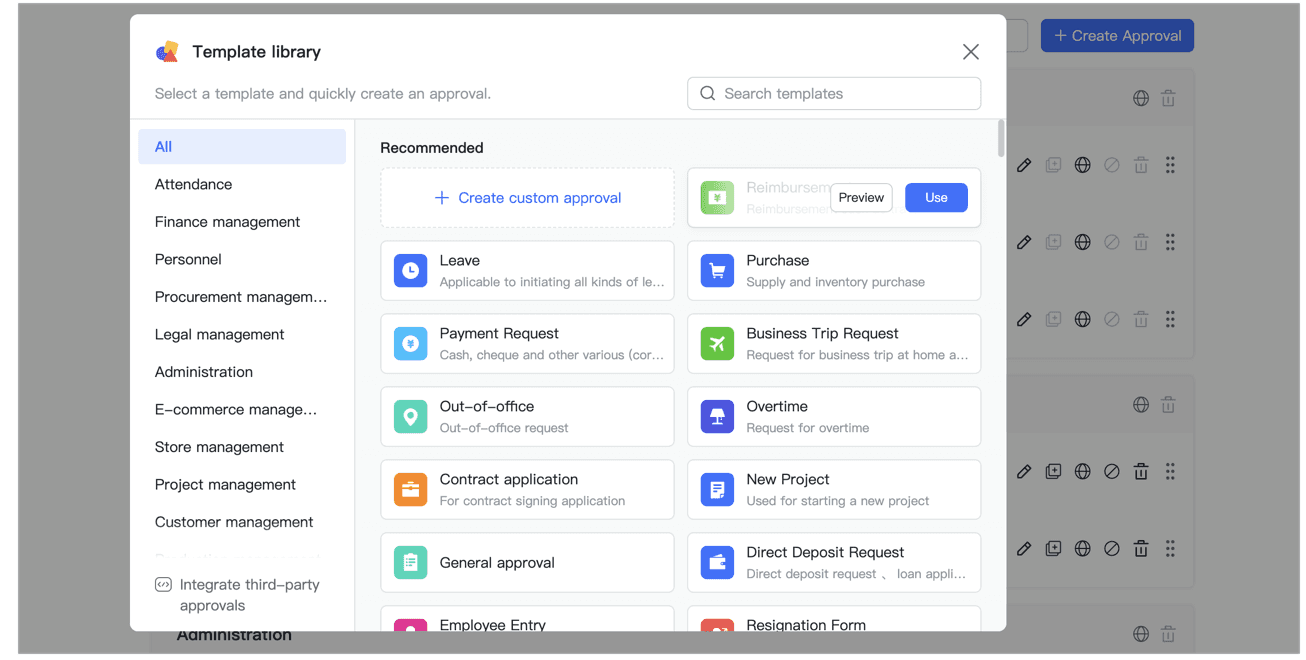Select the Personnel category

(x=242, y=259)
